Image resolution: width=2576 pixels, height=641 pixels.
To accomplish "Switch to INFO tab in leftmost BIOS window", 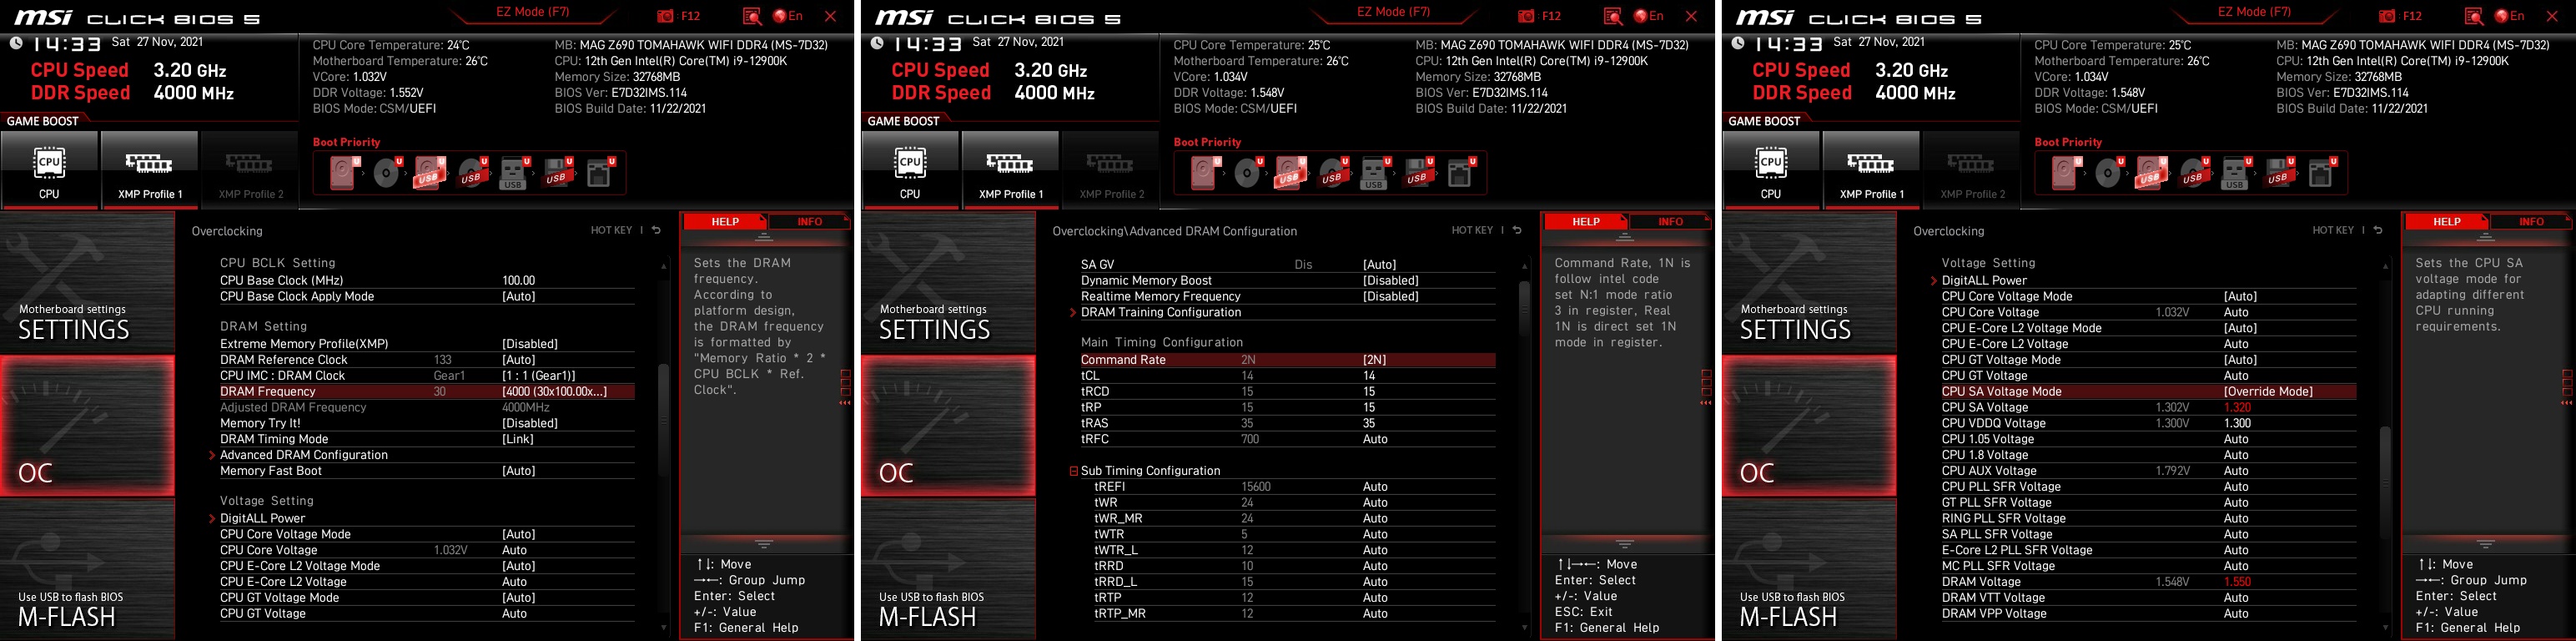I will pyautogui.click(x=809, y=222).
